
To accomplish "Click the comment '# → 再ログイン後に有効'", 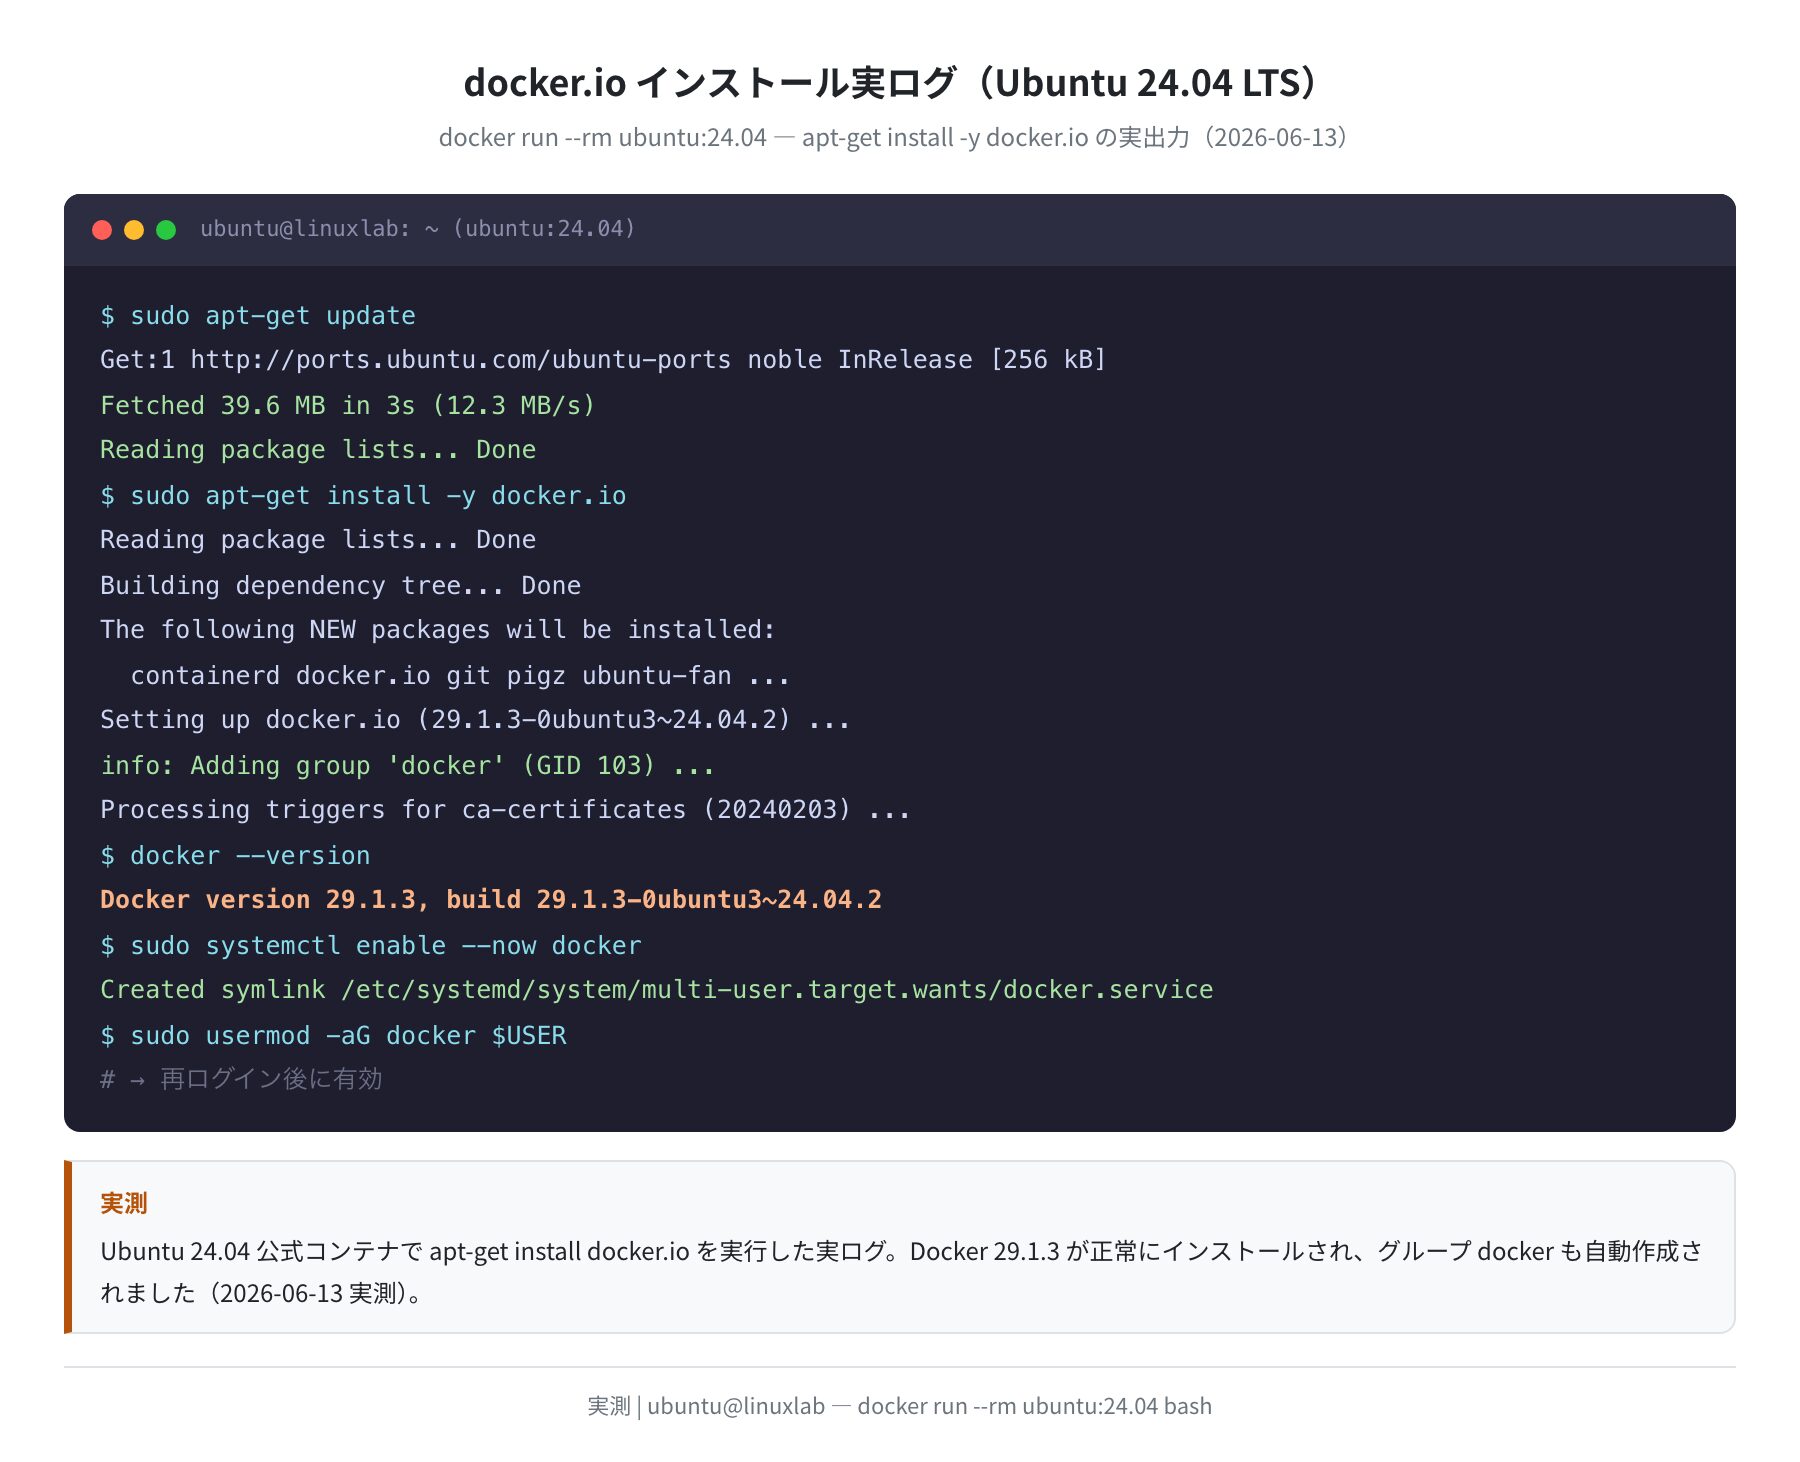I will pyautogui.click(x=241, y=1079).
